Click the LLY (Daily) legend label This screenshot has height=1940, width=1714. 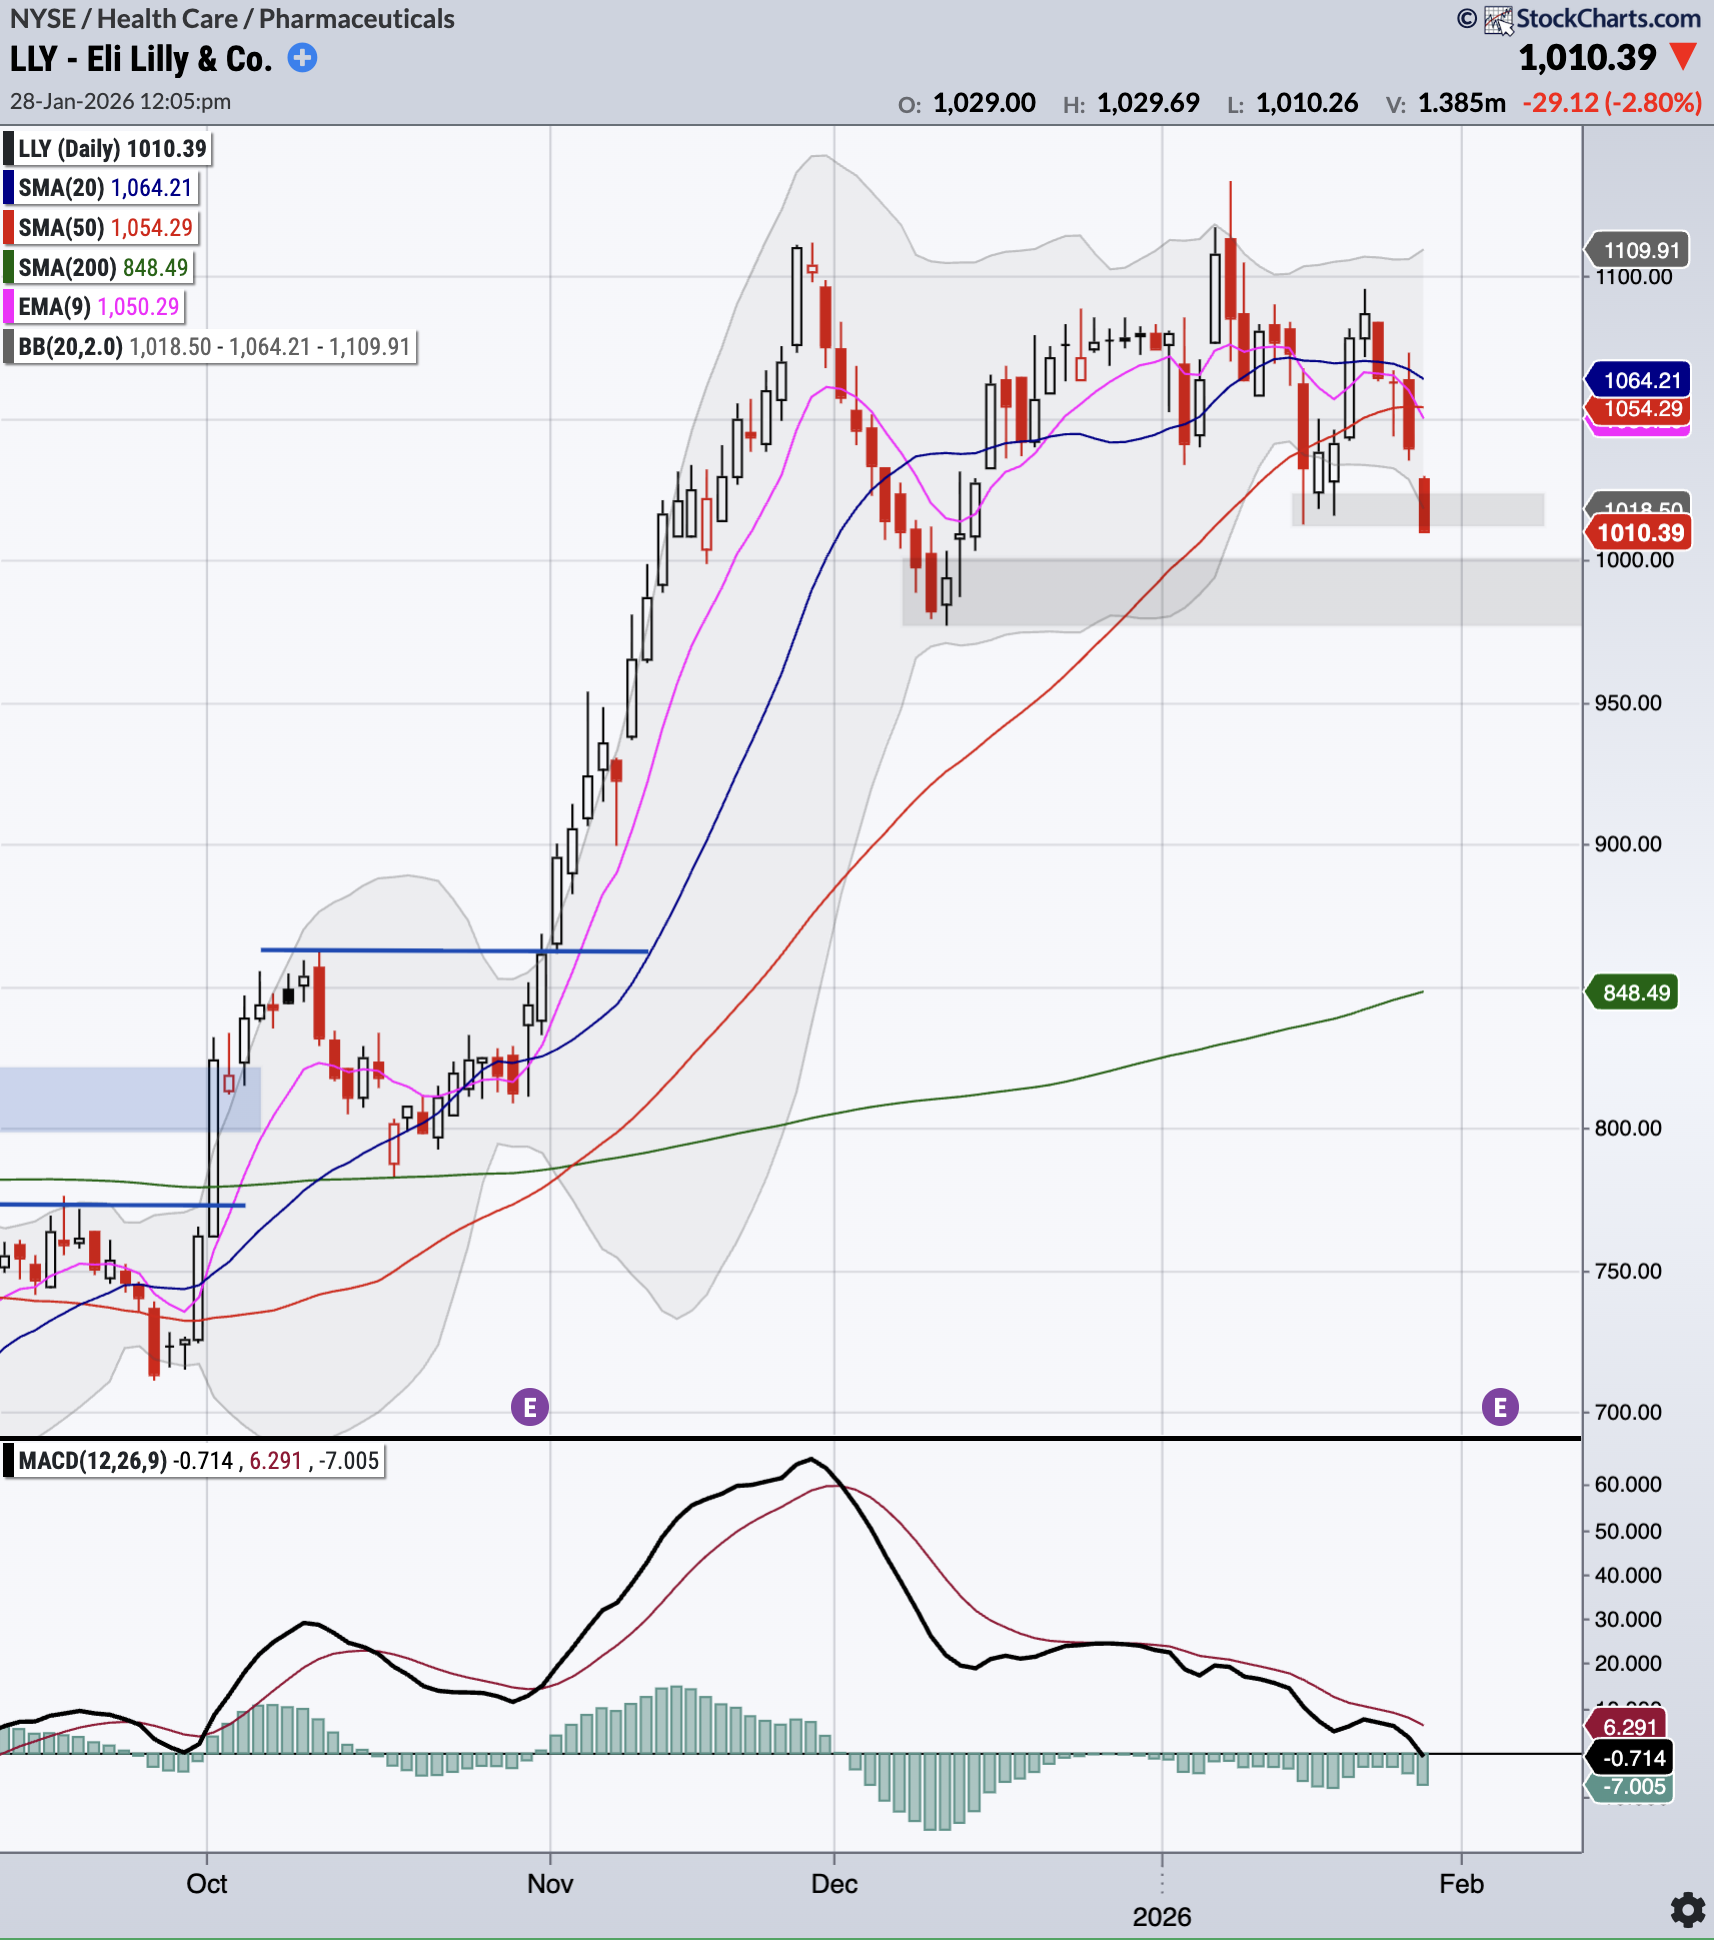click(112, 149)
